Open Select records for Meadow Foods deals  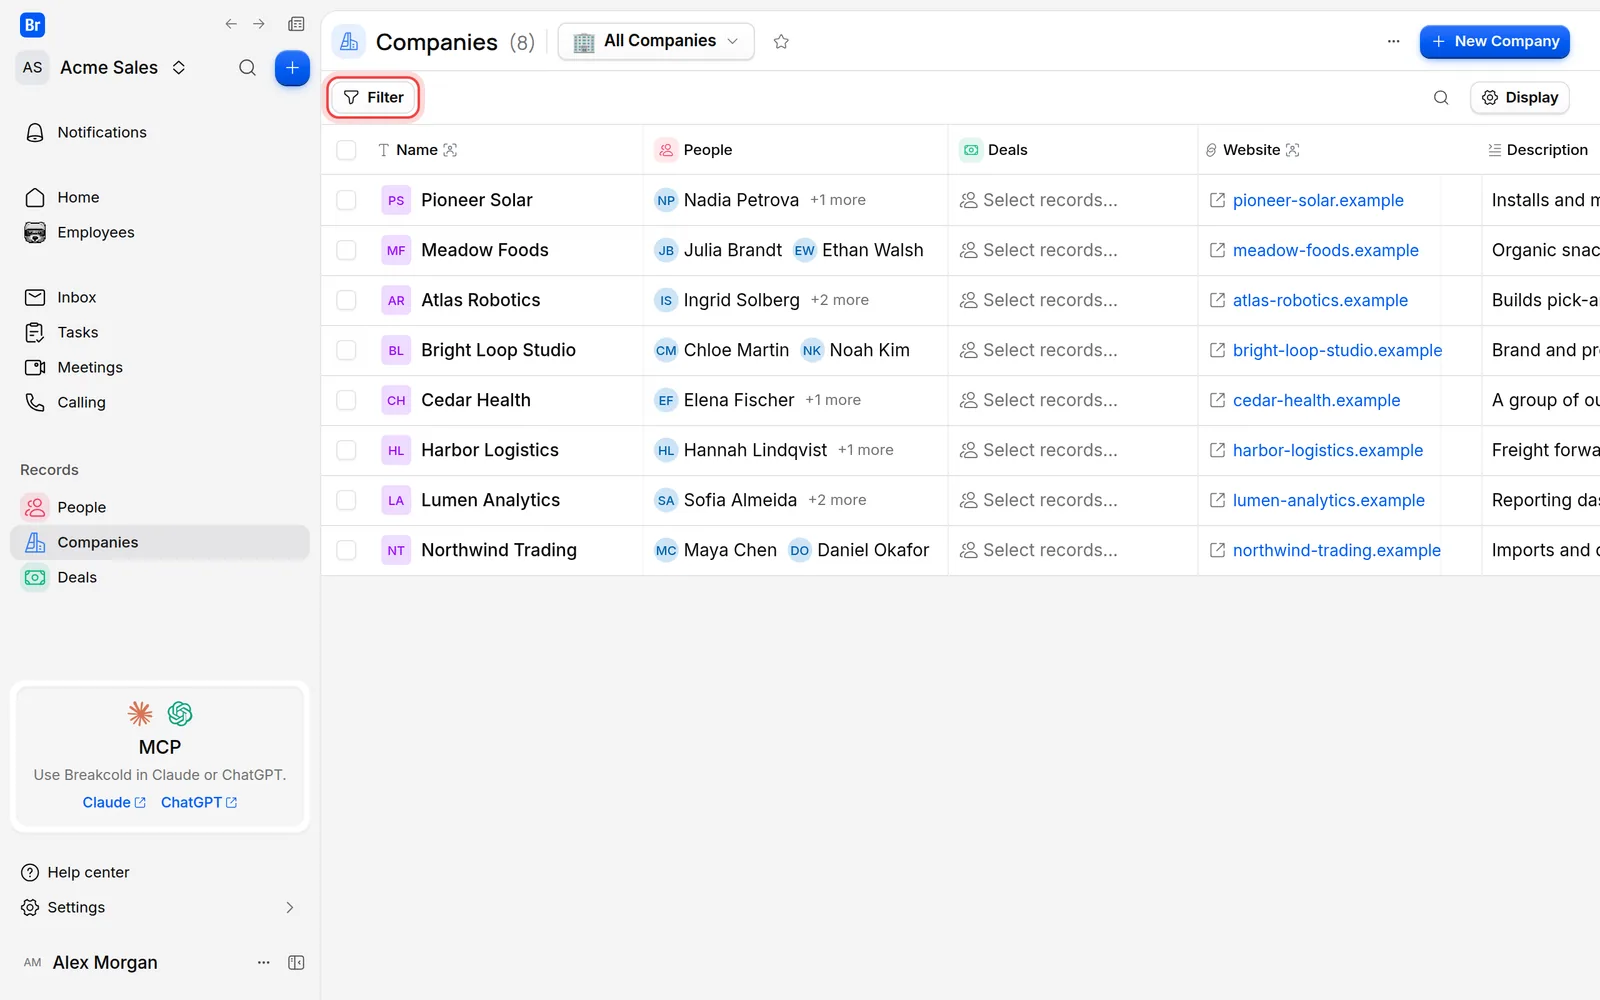(x=1039, y=250)
